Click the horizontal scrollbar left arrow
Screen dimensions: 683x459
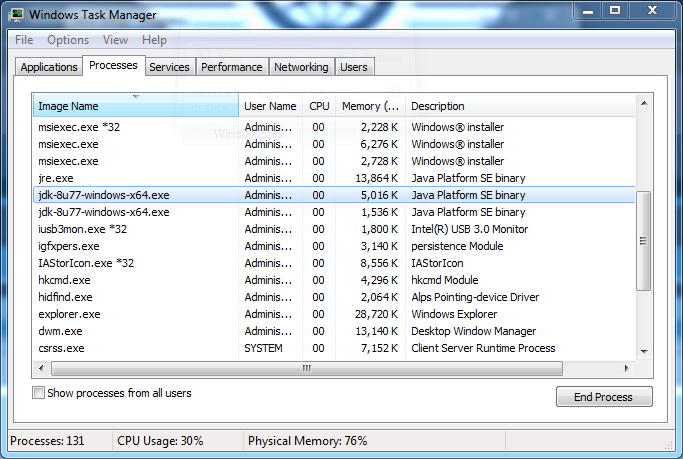pos(41,368)
